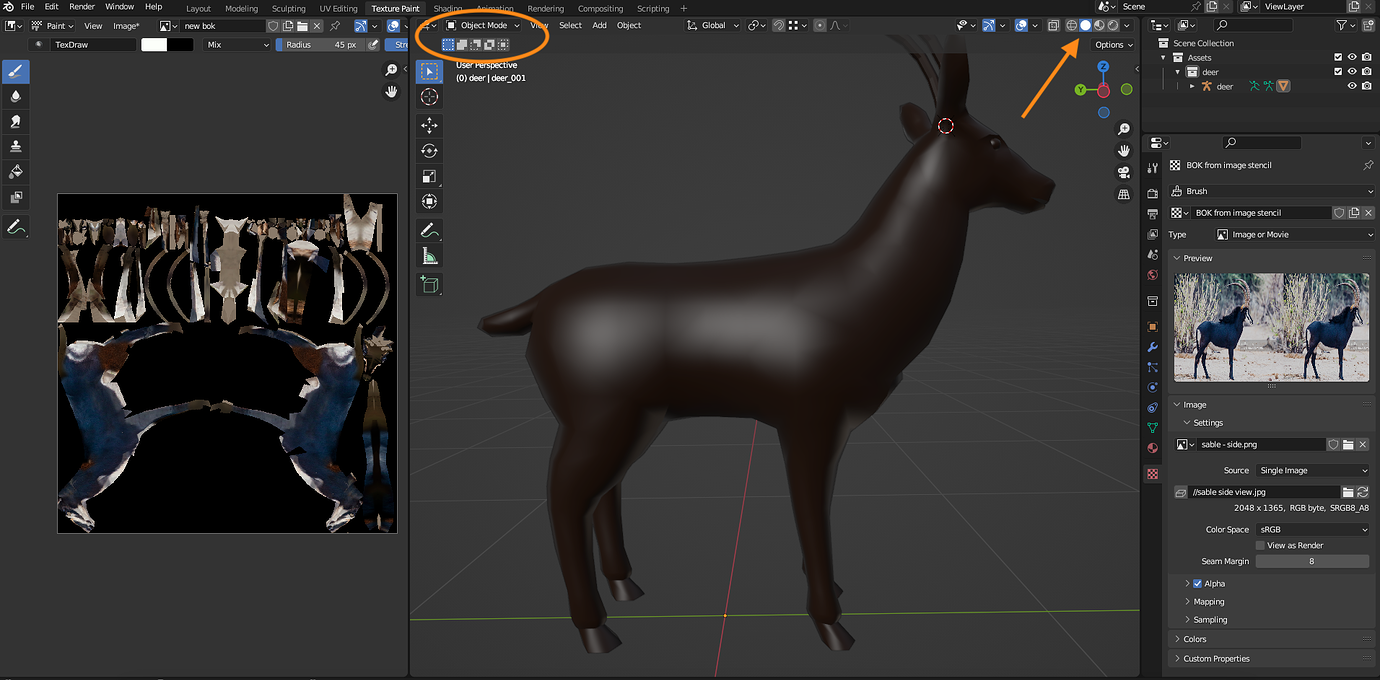1380x680 pixels.
Task: Select the Draw brush tool in image editor
Action: [15, 71]
